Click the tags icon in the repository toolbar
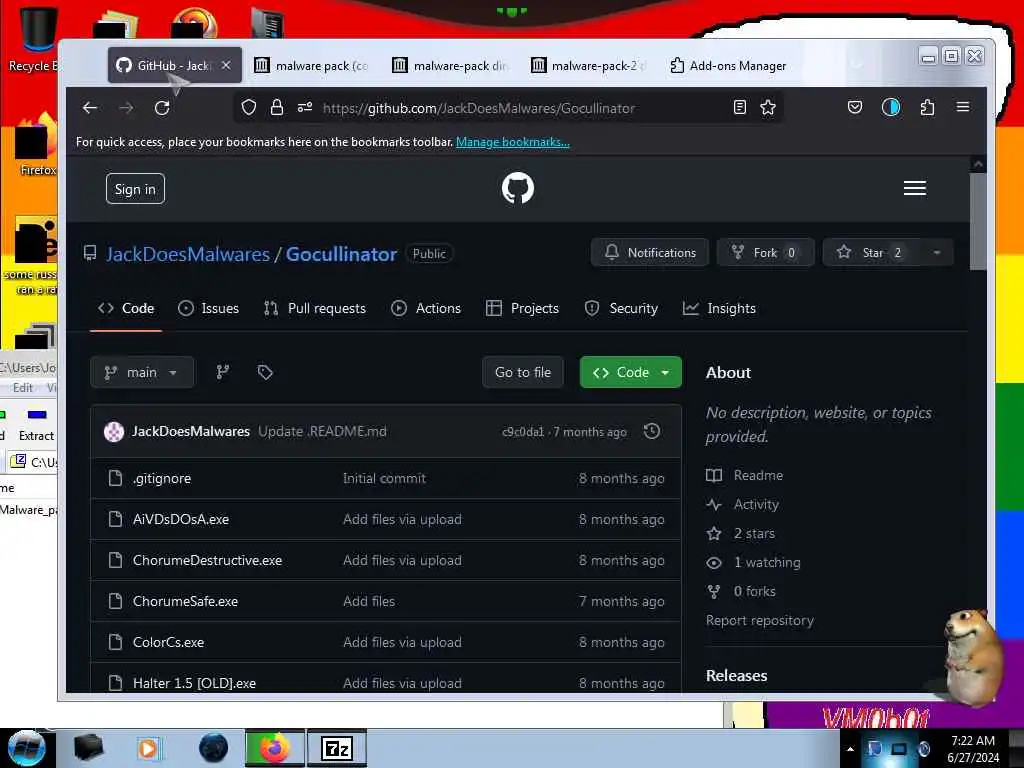Image resolution: width=1024 pixels, height=768 pixels. [x=265, y=372]
